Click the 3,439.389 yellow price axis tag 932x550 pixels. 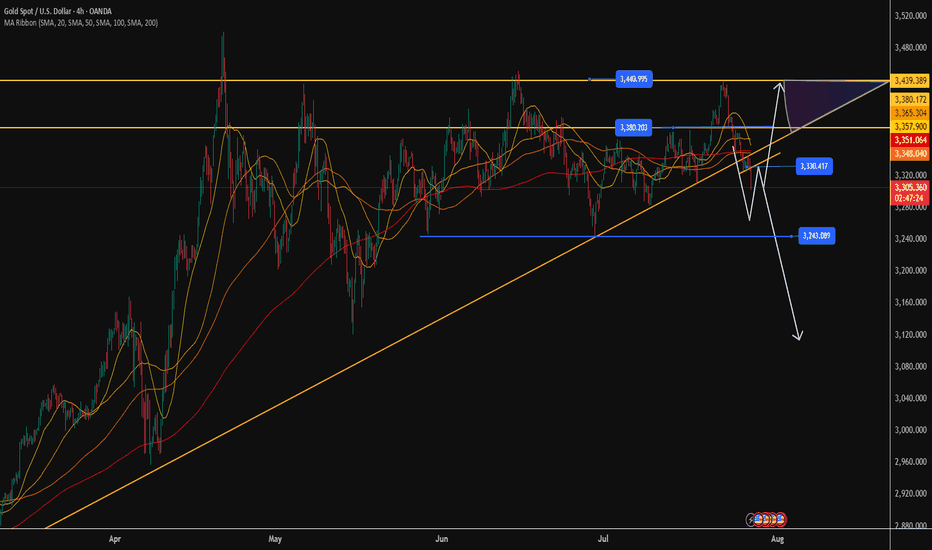pos(911,80)
